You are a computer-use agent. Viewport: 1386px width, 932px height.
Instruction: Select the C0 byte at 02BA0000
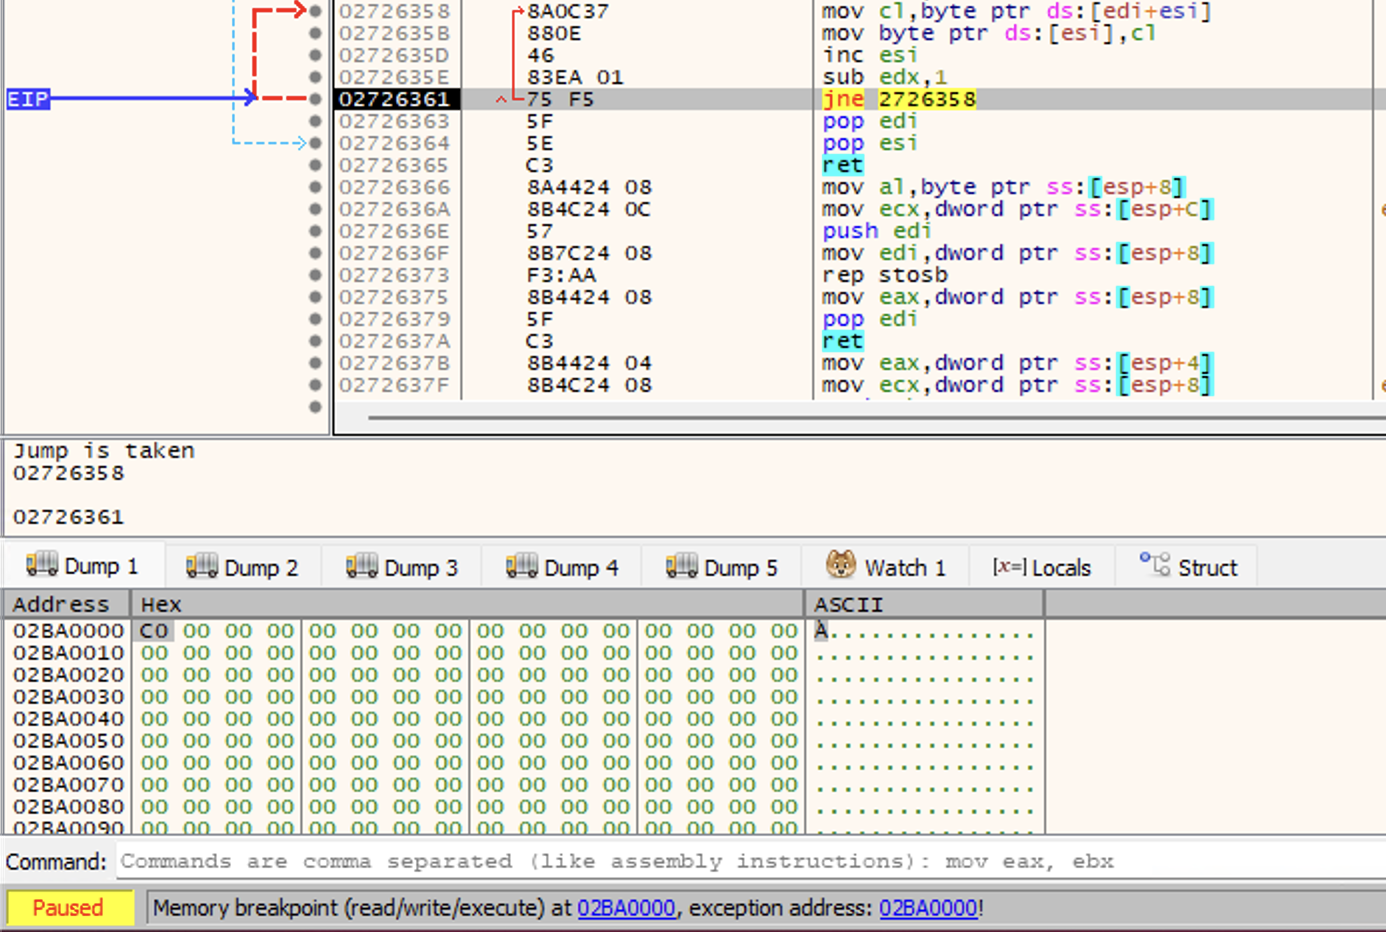[x=154, y=631]
